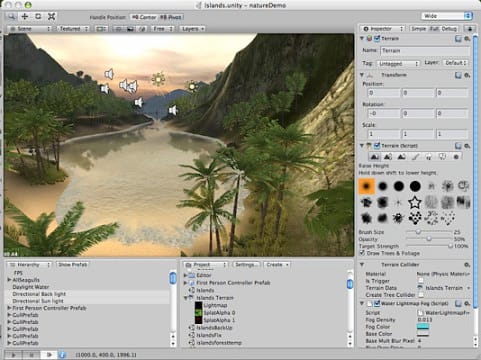This screenshot has height=360, width=481.
Task: Set handle position to Pivot
Action: pos(171,17)
